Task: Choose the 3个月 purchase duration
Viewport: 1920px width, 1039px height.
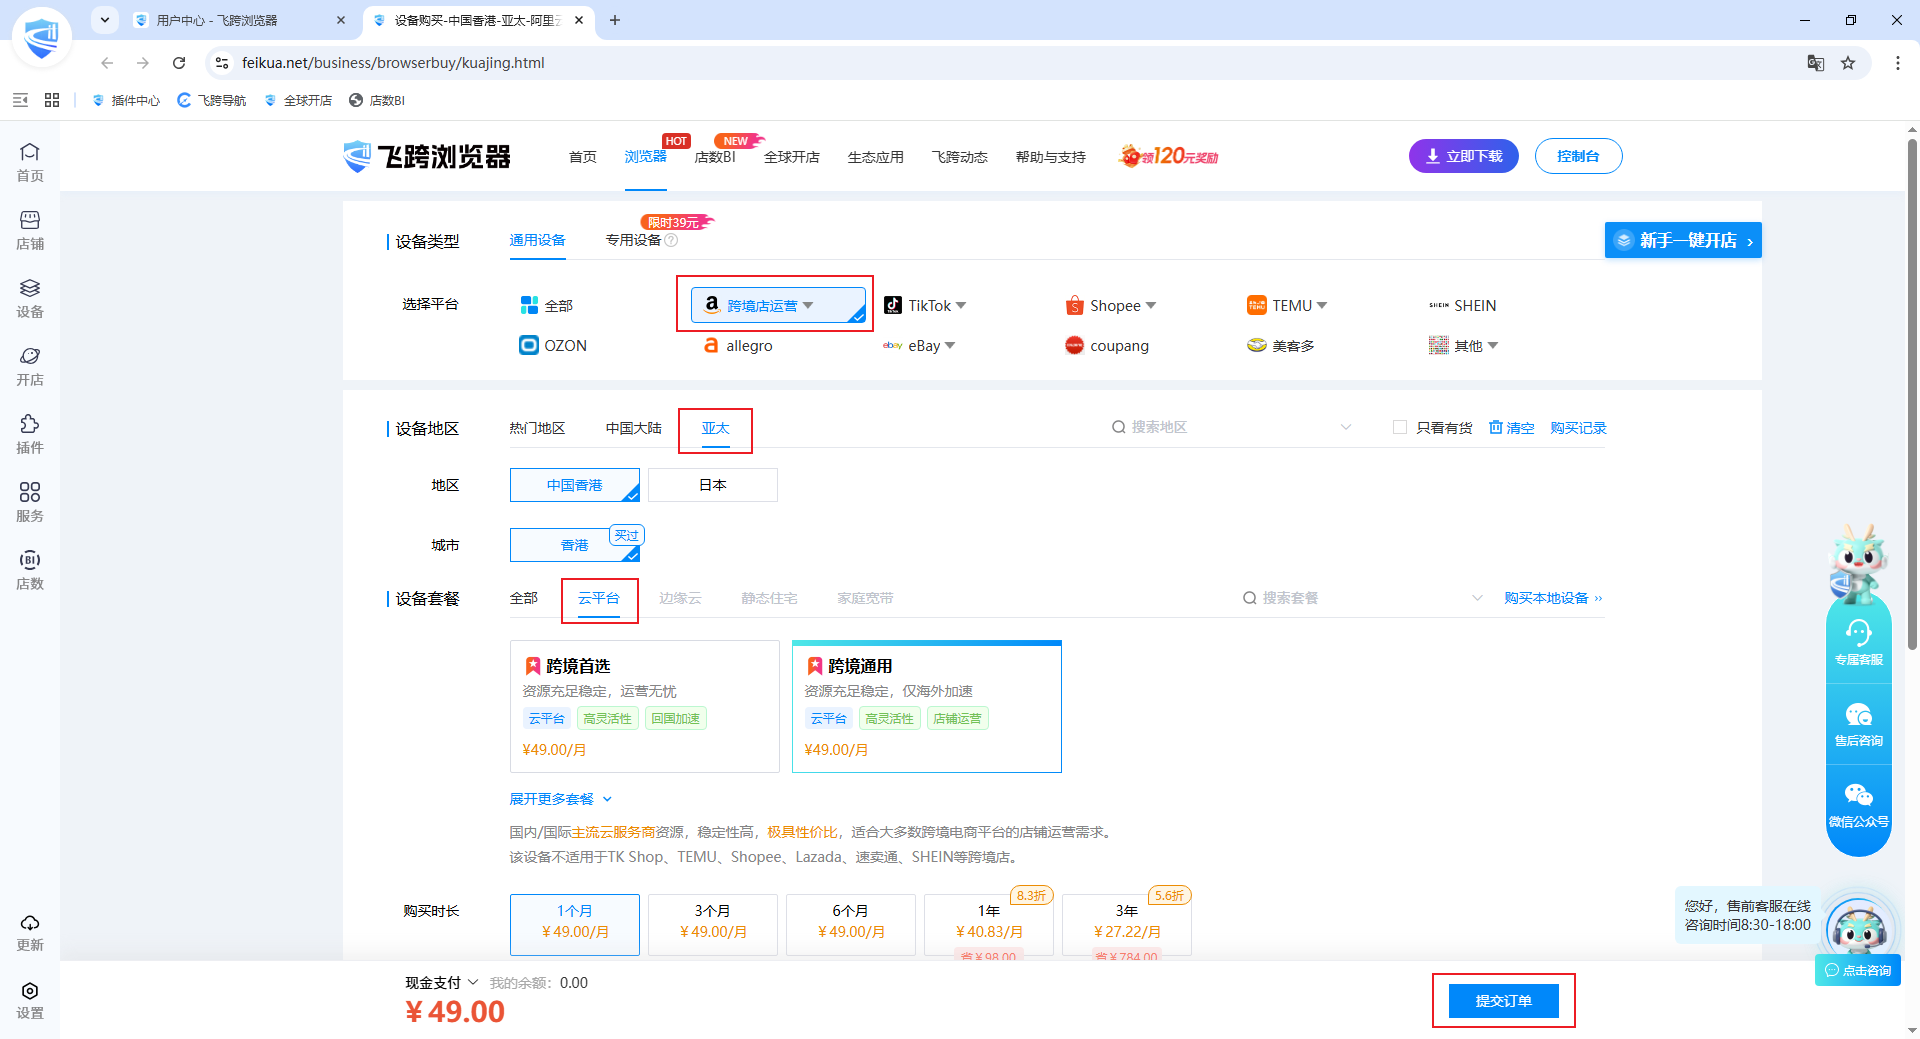Action: tap(713, 922)
